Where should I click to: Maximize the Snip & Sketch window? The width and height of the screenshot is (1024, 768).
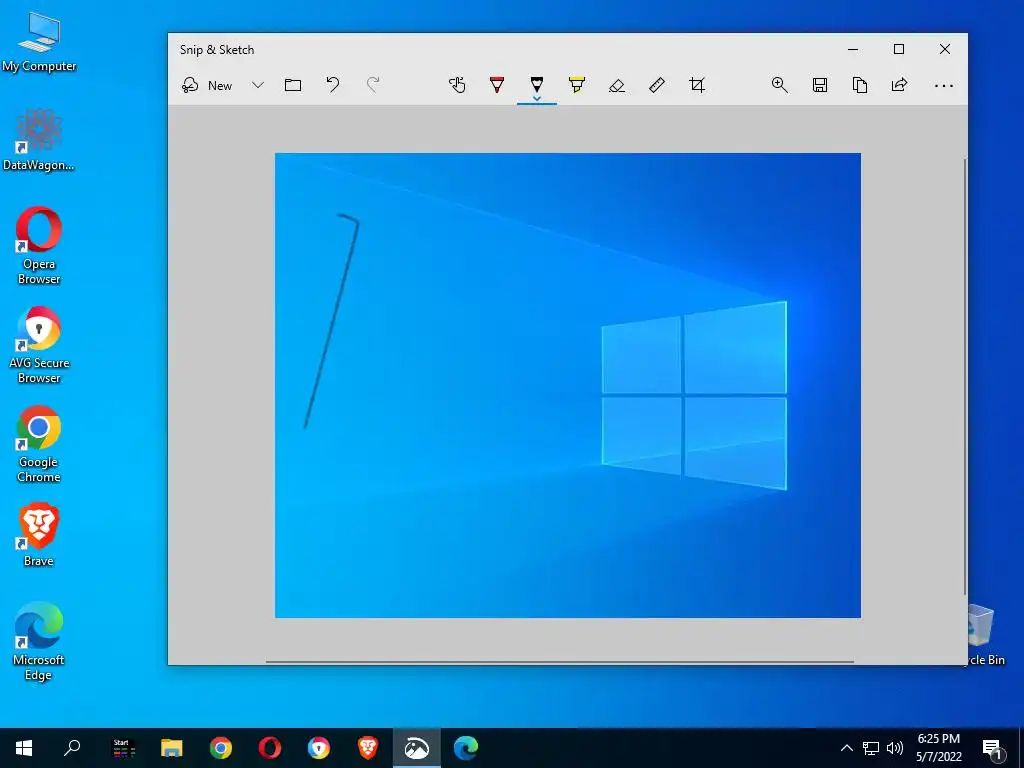coord(899,49)
